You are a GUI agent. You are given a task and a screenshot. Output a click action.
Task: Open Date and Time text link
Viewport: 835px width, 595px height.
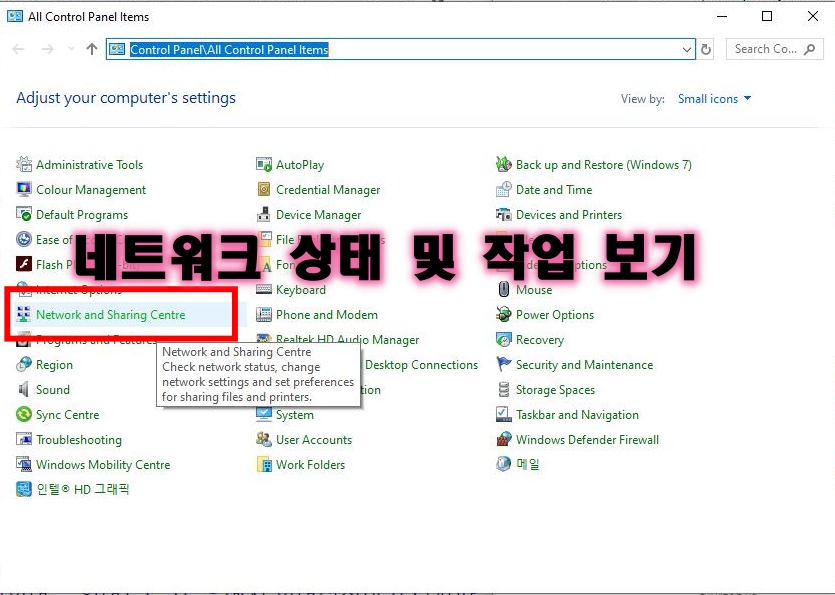pos(554,190)
